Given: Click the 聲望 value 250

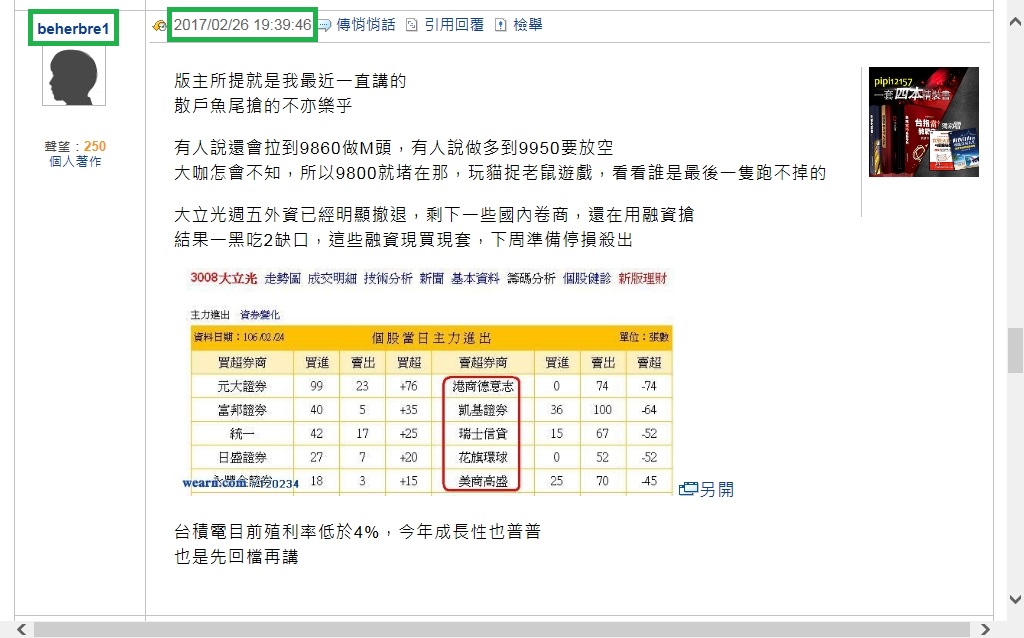Looking at the screenshot, I should 95,146.
